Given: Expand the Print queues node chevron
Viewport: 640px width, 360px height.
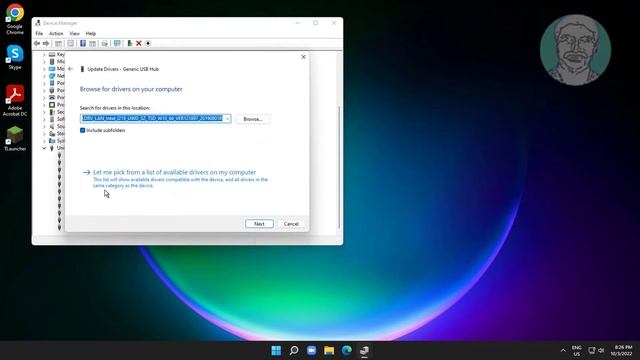Looking at the screenshot, I should [44, 98].
